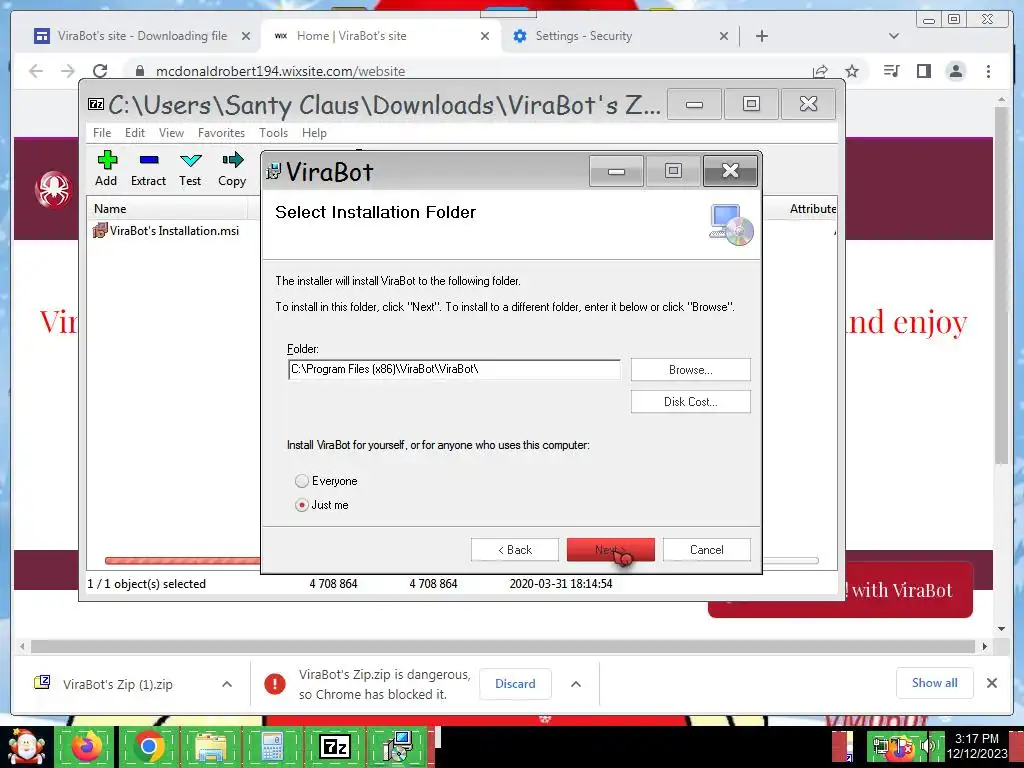Click the Chrome forward arrow
The width and height of the screenshot is (1024, 768).
click(x=68, y=71)
